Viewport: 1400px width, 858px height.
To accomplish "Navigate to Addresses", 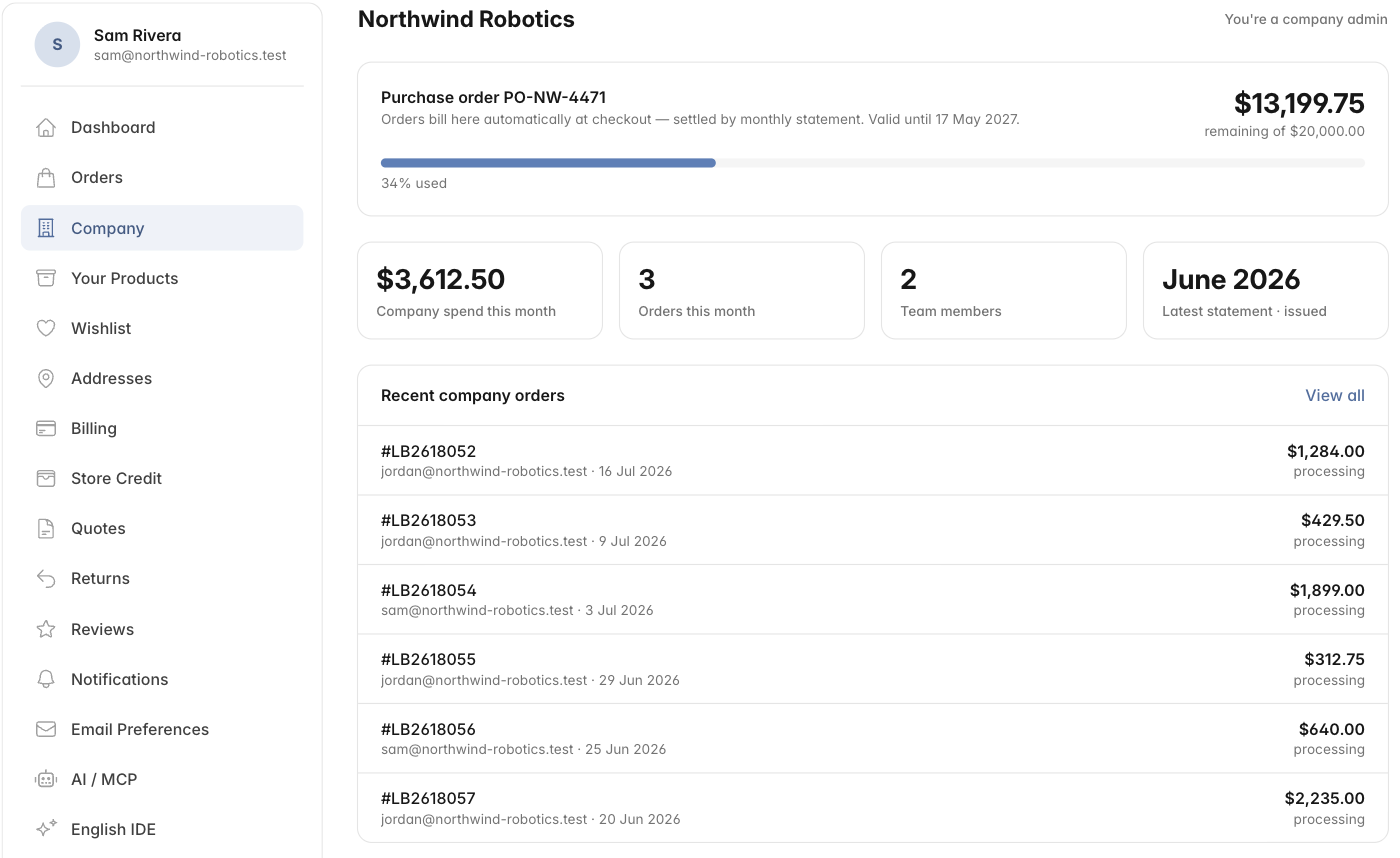I will click(x=162, y=378).
